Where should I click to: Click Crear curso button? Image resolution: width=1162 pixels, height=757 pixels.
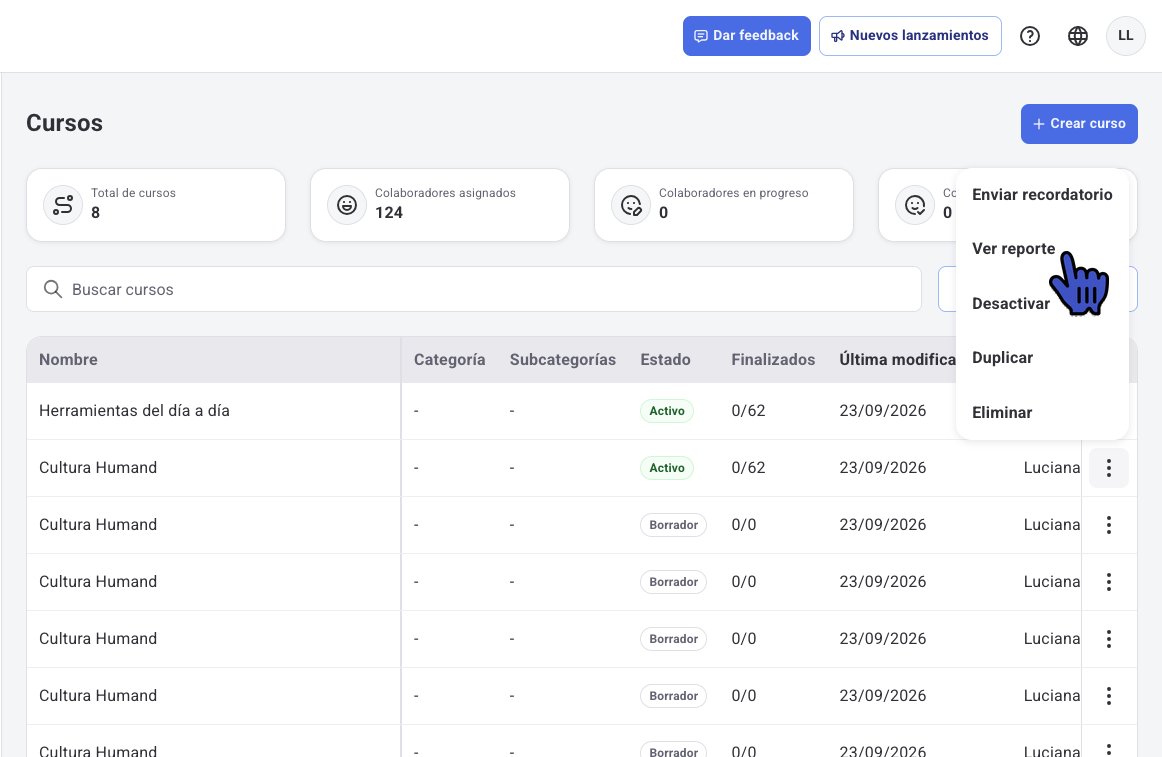click(x=1079, y=124)
